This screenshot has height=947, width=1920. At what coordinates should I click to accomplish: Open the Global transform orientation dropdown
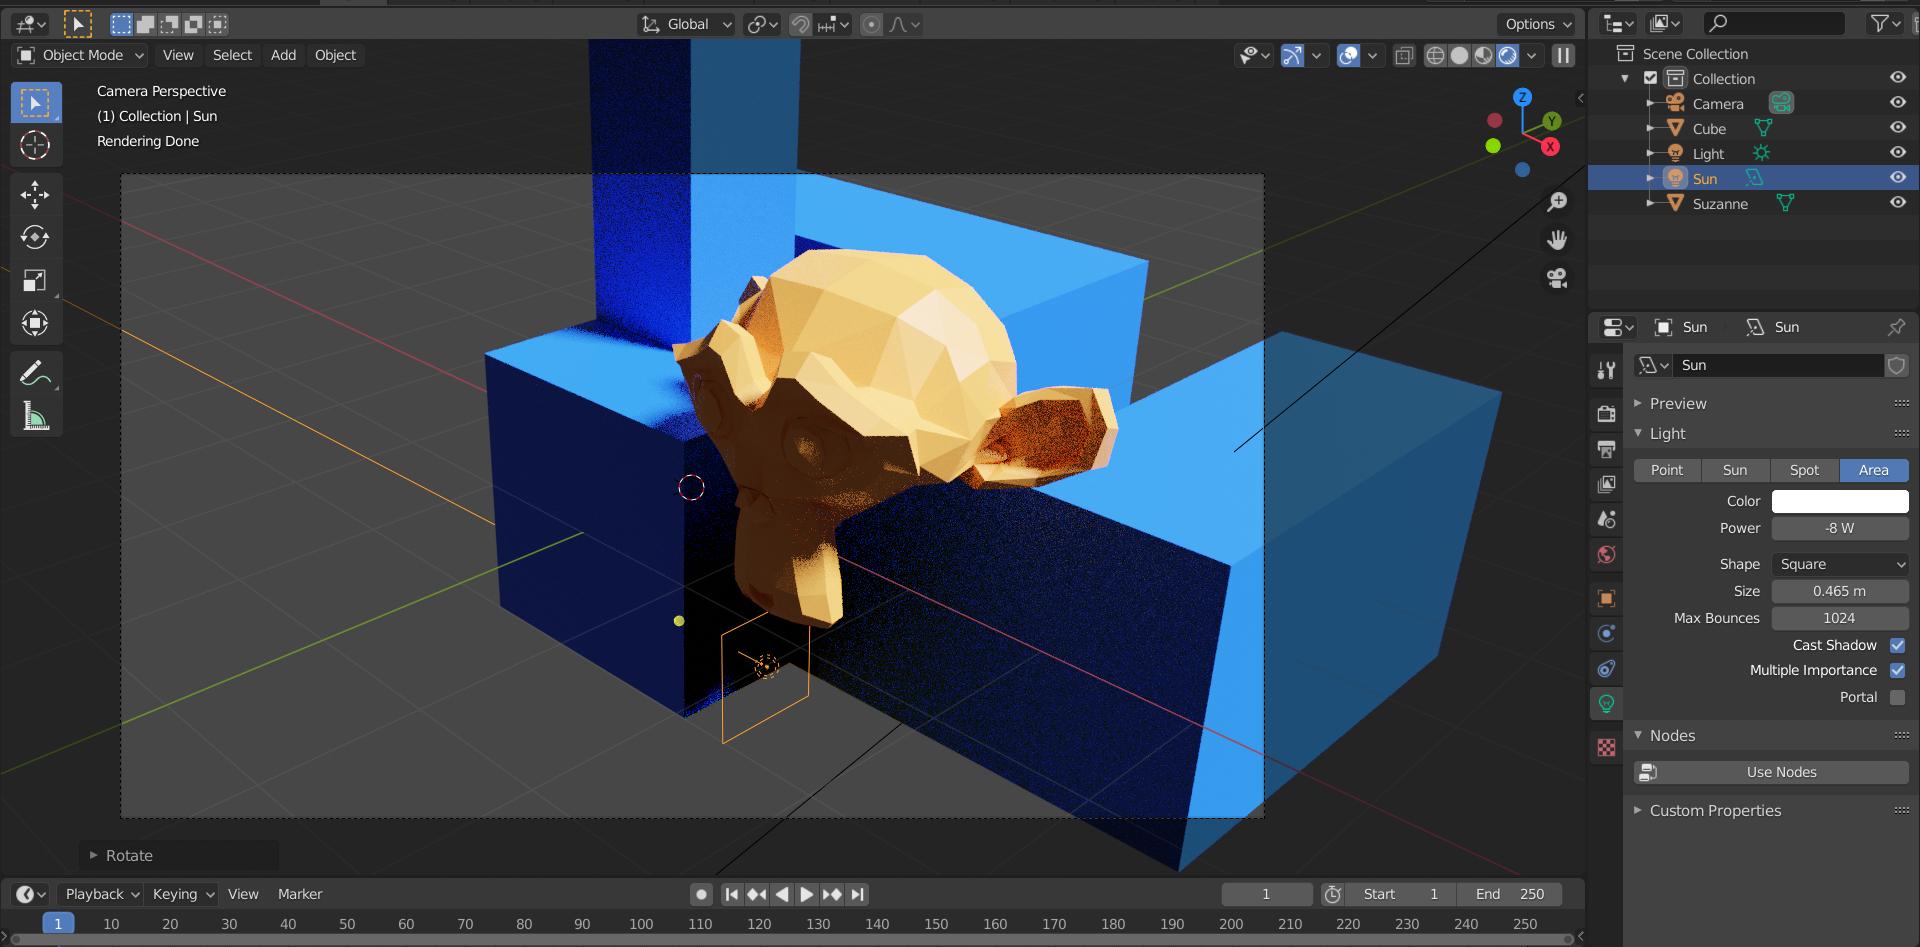[687, 24]
